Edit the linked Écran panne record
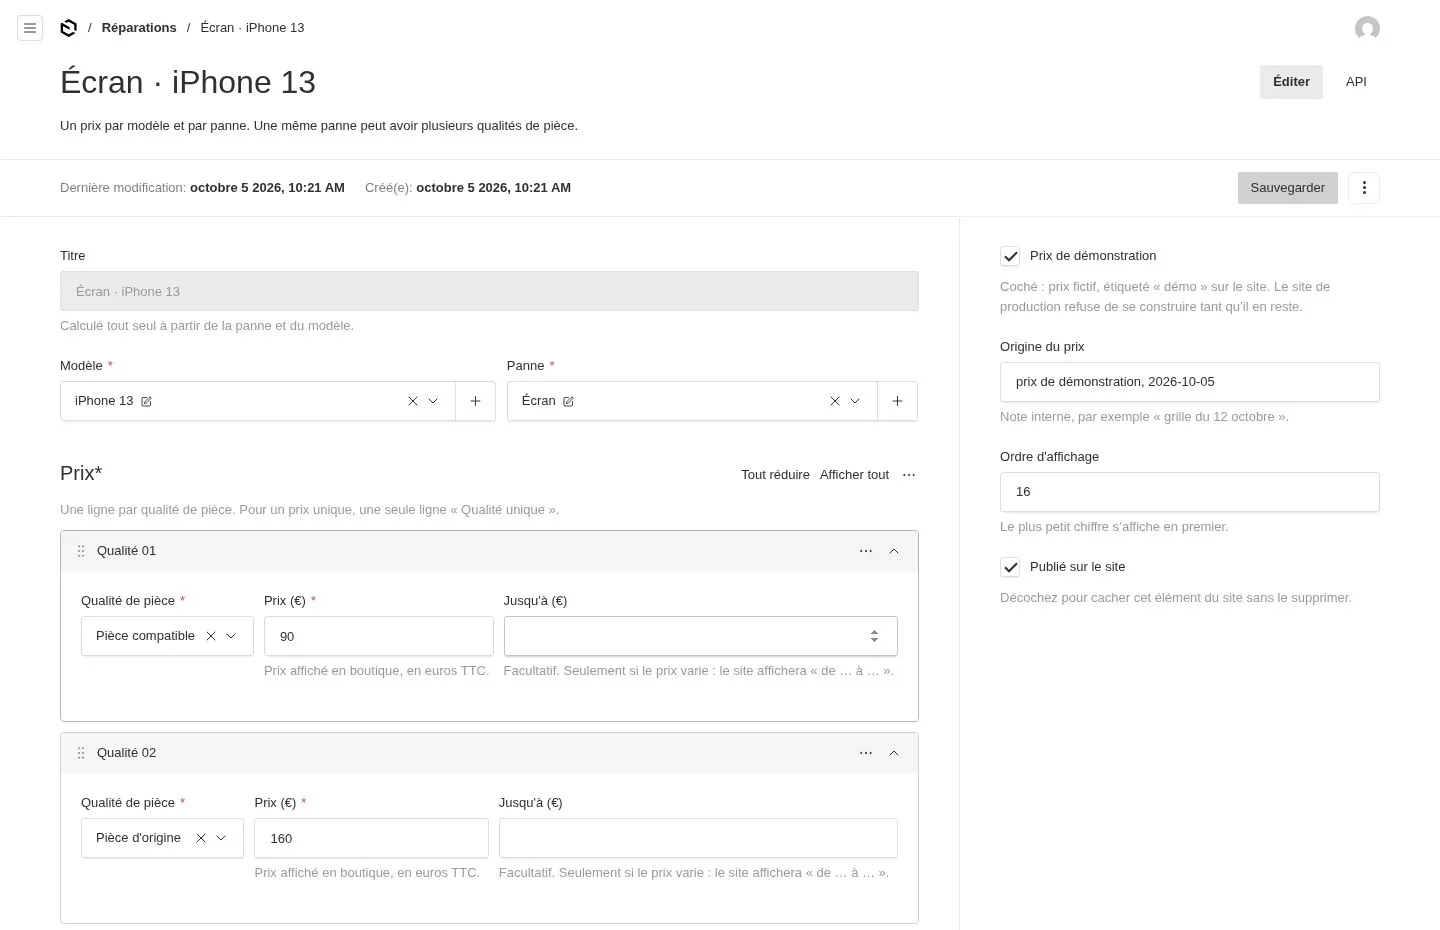The height and width of the screenshot is (930, 1440). coord(569,401)
